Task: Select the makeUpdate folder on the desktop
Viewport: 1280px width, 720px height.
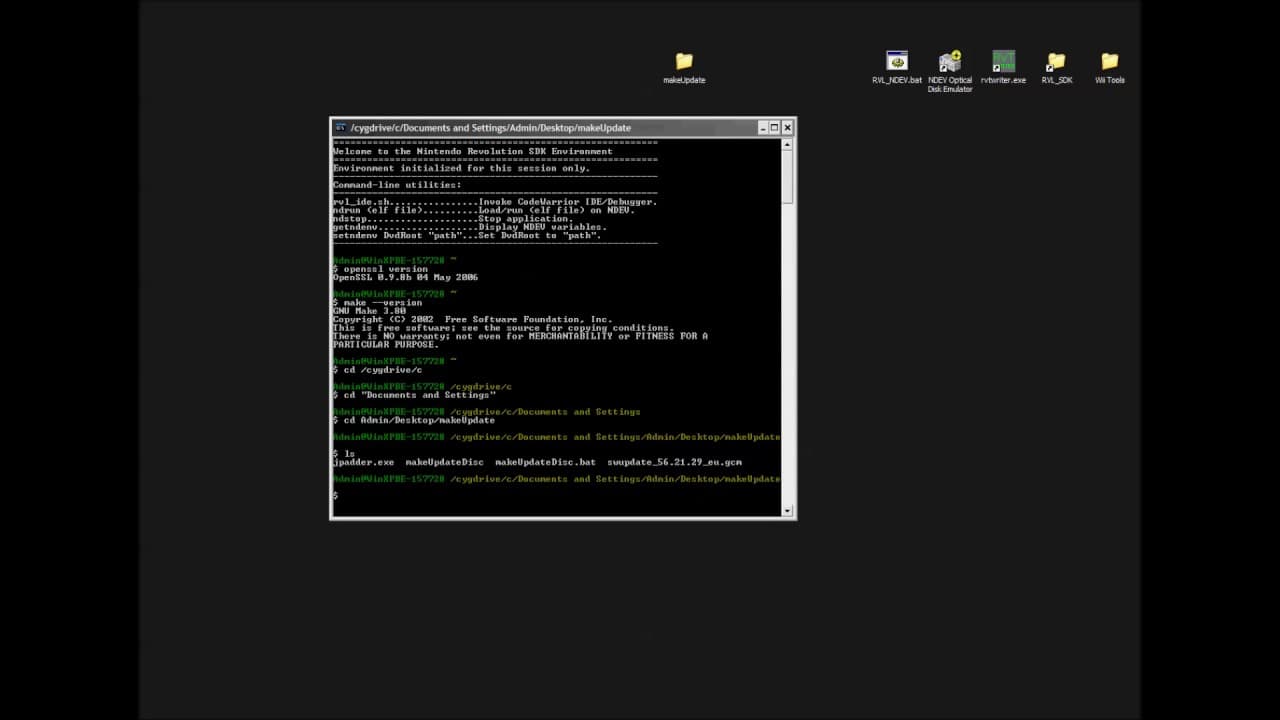Action: [684, 68]
